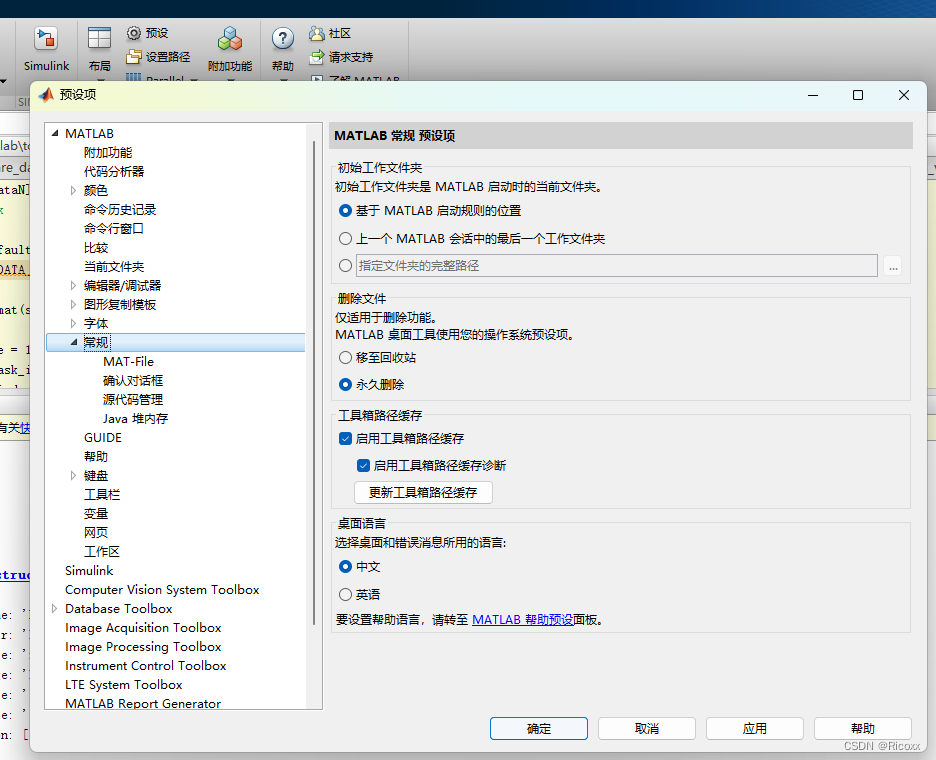This screenshot has height=760, width=936.
Task: Toggle 启用工具箱路径缓存诊断 checkbox
Action: (x=363, y=466)
